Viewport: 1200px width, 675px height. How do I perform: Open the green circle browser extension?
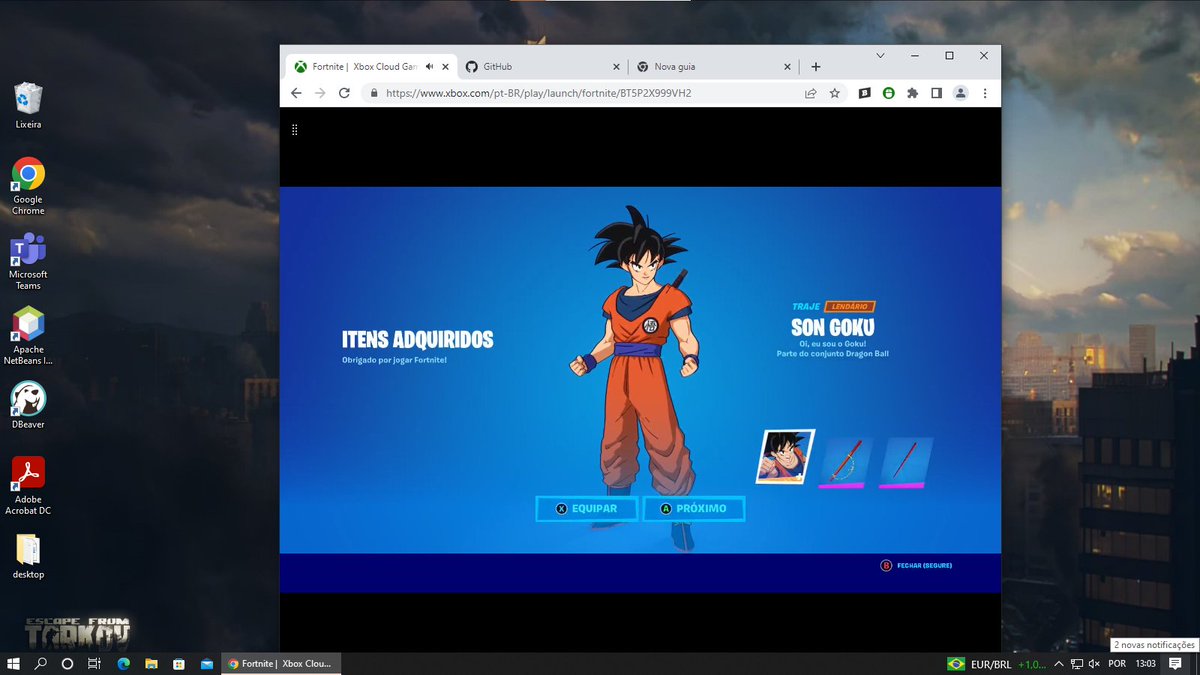pyautogui.click(x=888, y=93)
